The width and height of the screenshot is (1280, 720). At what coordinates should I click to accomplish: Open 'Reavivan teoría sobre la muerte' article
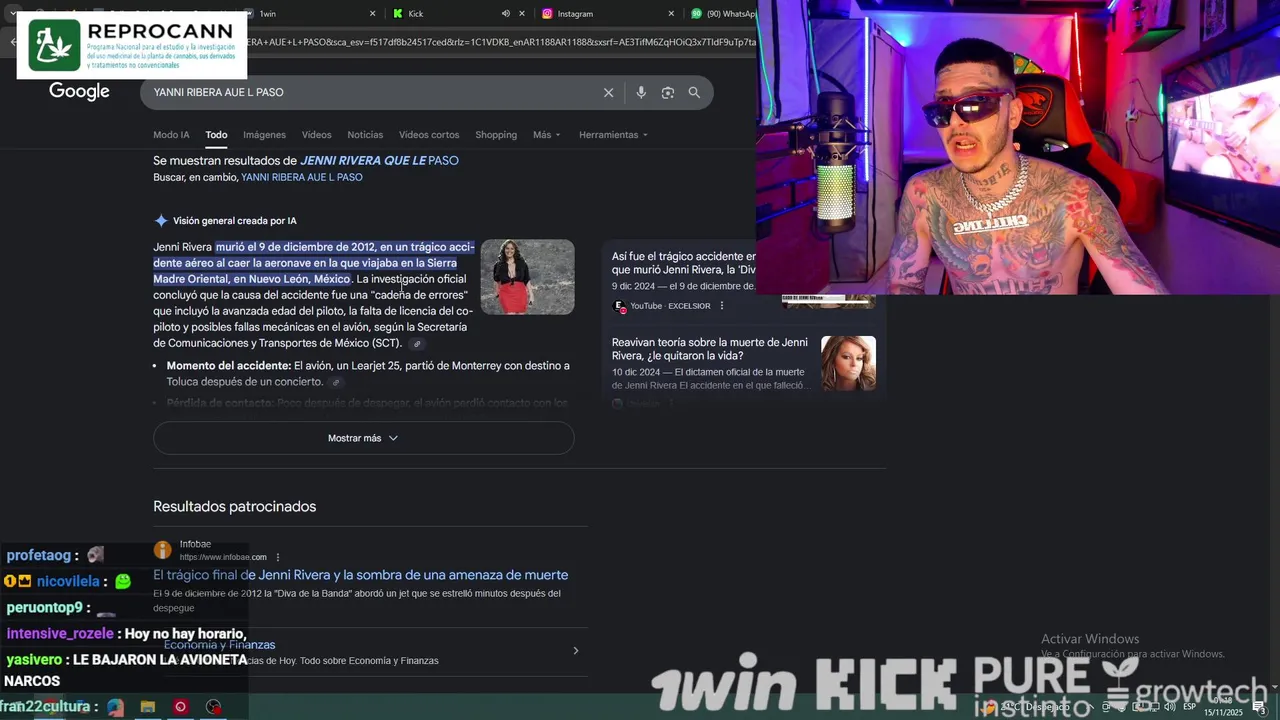pyautogui.click(x=710, y=349)
